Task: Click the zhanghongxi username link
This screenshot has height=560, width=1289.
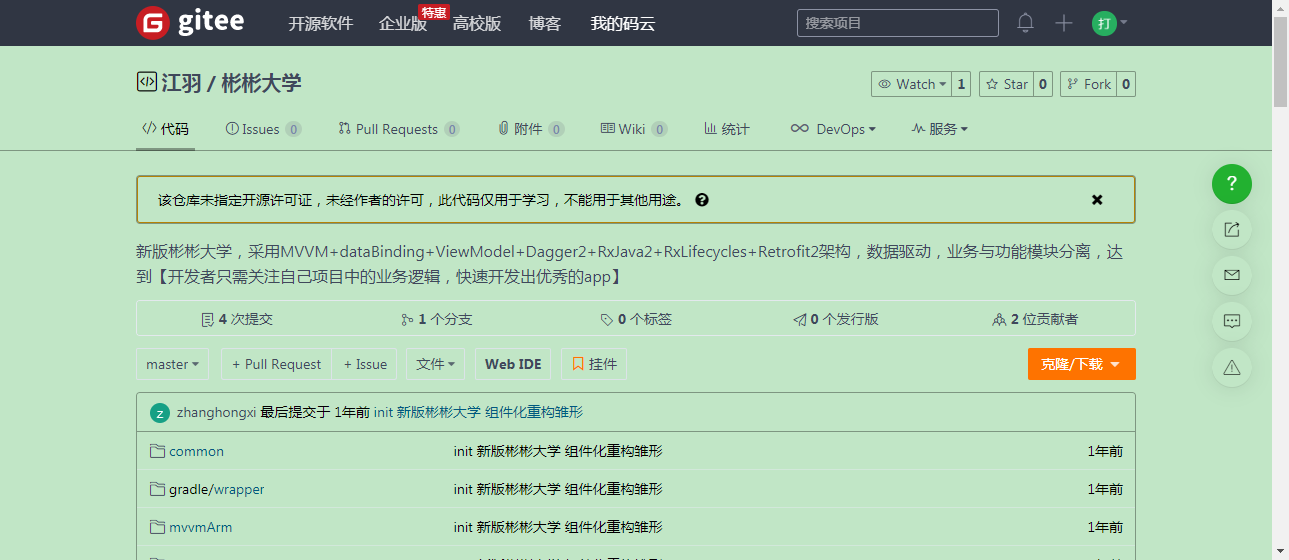Action: point(216,412)
